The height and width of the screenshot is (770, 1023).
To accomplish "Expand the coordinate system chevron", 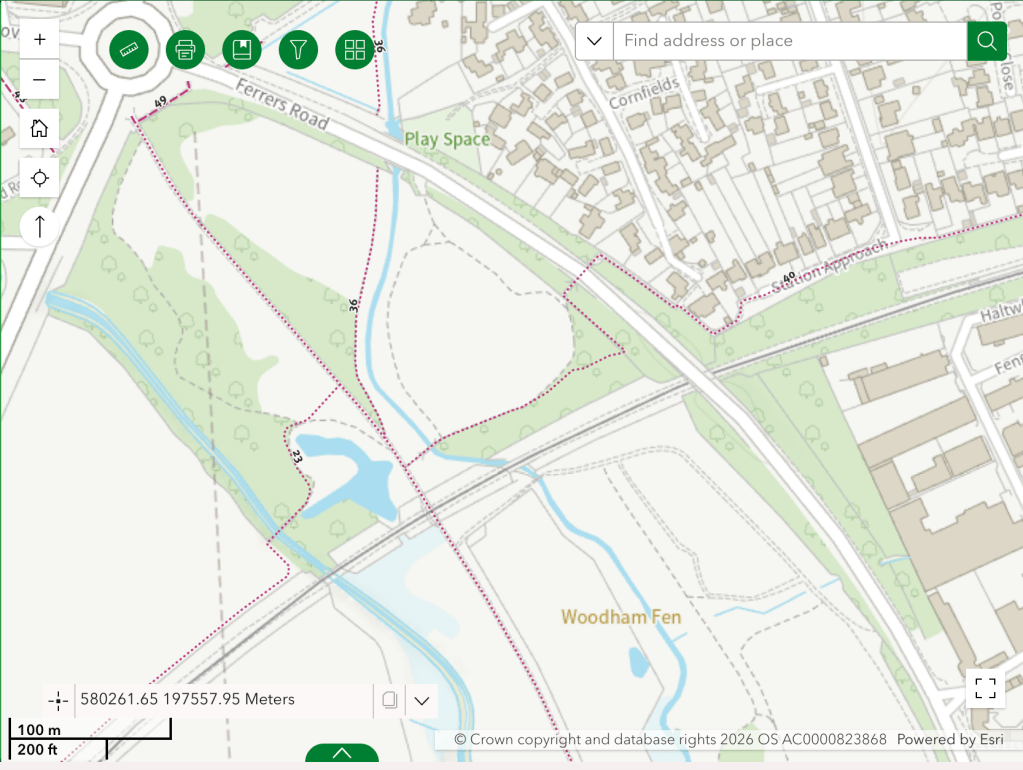I will tap(422, 700).
